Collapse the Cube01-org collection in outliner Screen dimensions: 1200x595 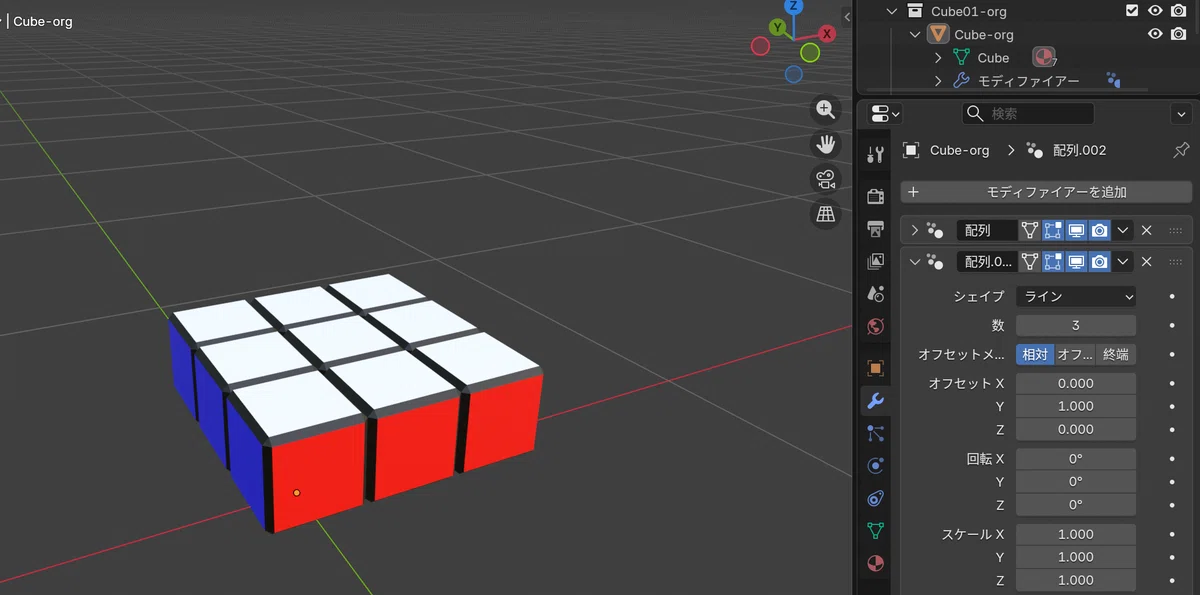tap(892, 11)
